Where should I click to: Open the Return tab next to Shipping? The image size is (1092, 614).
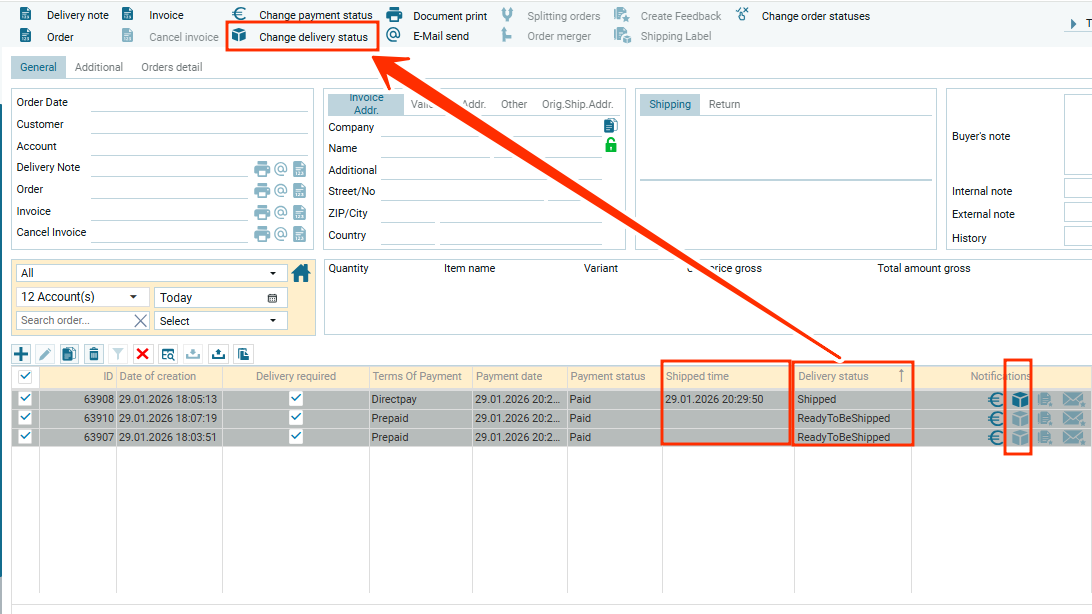[x=724, y=104]
